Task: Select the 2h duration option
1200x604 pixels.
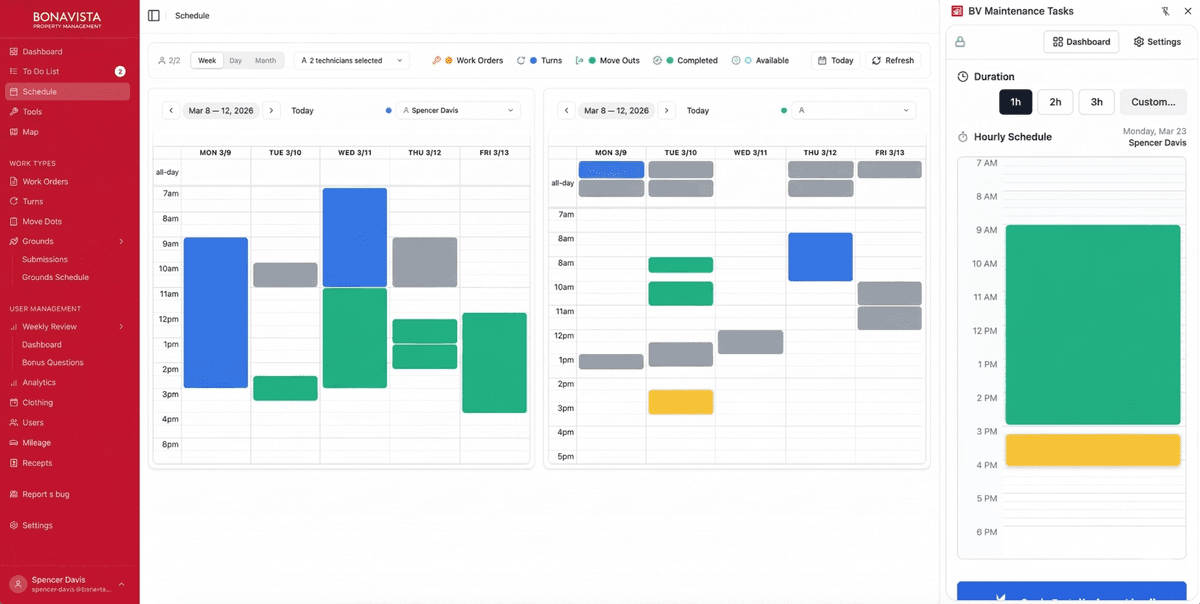Action: coord(1055,101)
